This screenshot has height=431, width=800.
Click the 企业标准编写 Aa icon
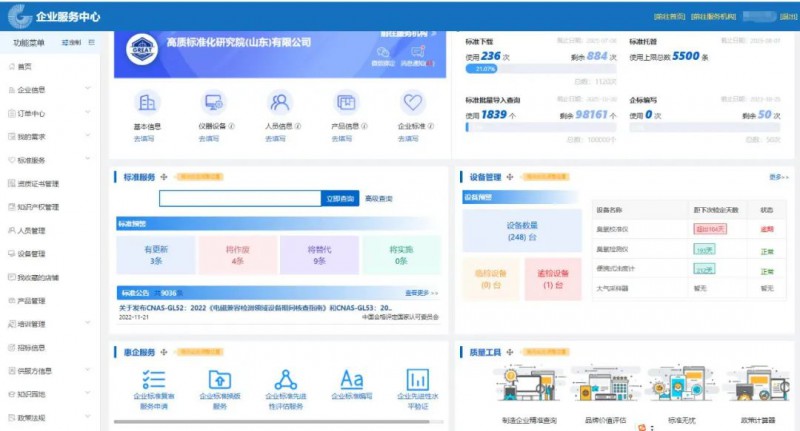click(352, 380)
